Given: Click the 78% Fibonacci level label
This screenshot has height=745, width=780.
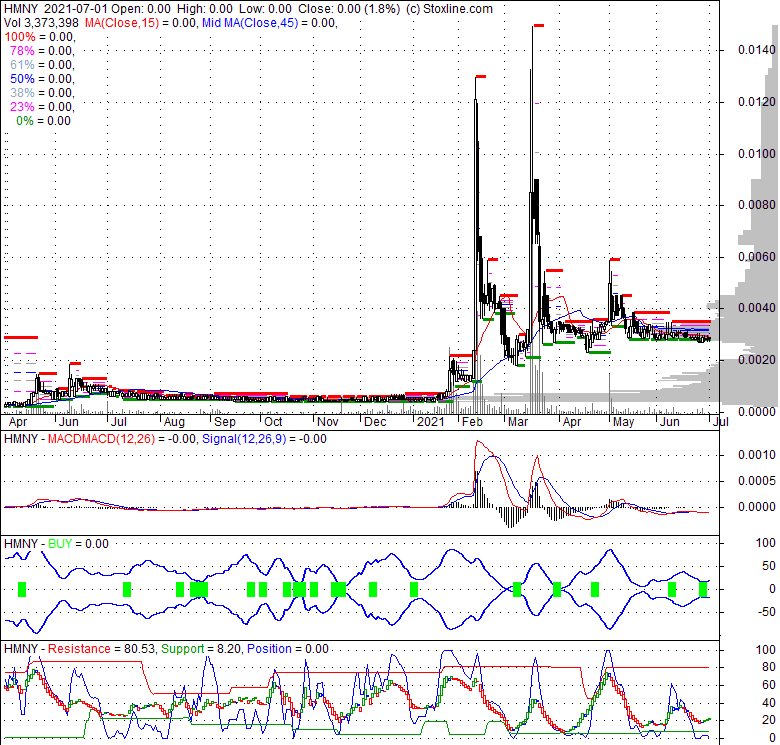Looking at the screenshot, I should click(x=22, y=51).
